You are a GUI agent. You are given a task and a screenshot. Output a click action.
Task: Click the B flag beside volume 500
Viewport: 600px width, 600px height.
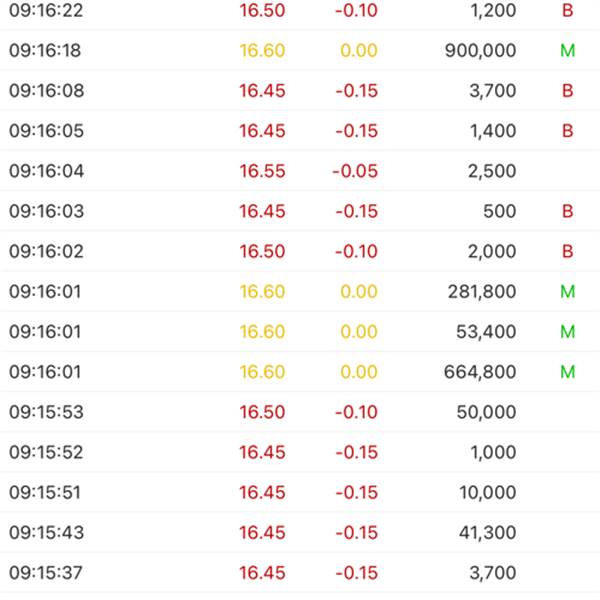pos(567,211)
